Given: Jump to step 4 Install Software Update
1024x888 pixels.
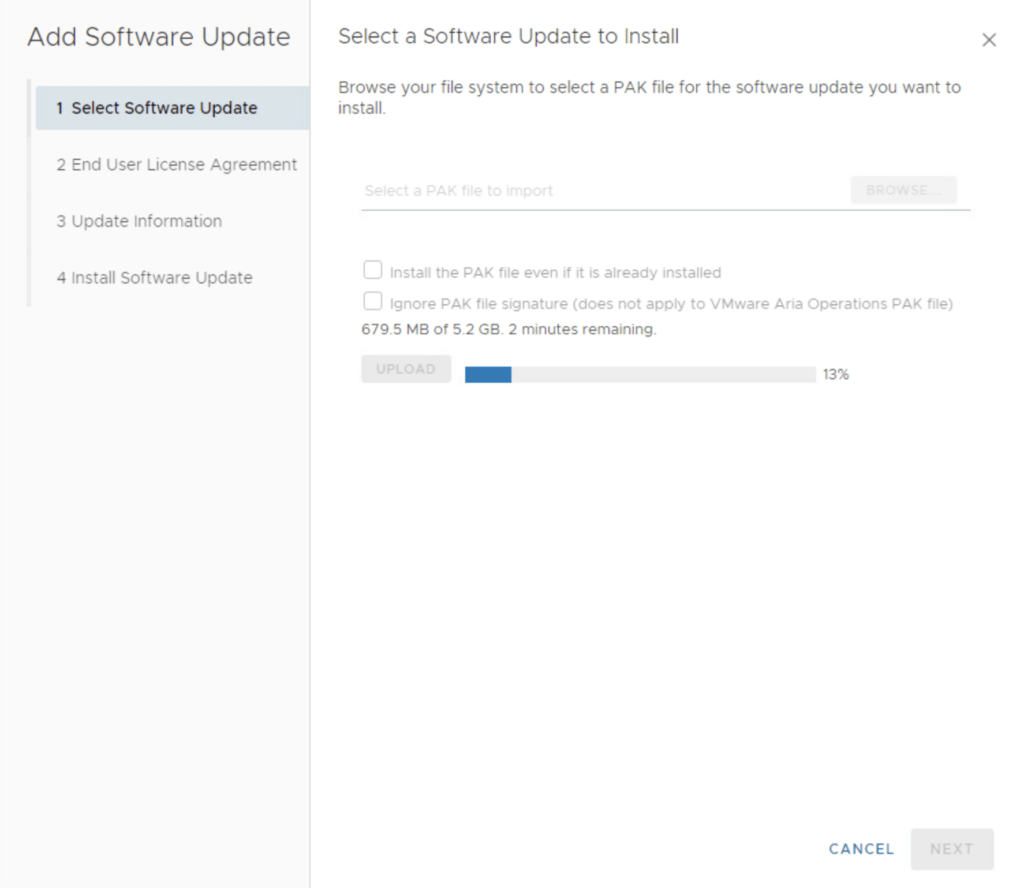Looking at the screenshot, I should (x=154, y=278).
